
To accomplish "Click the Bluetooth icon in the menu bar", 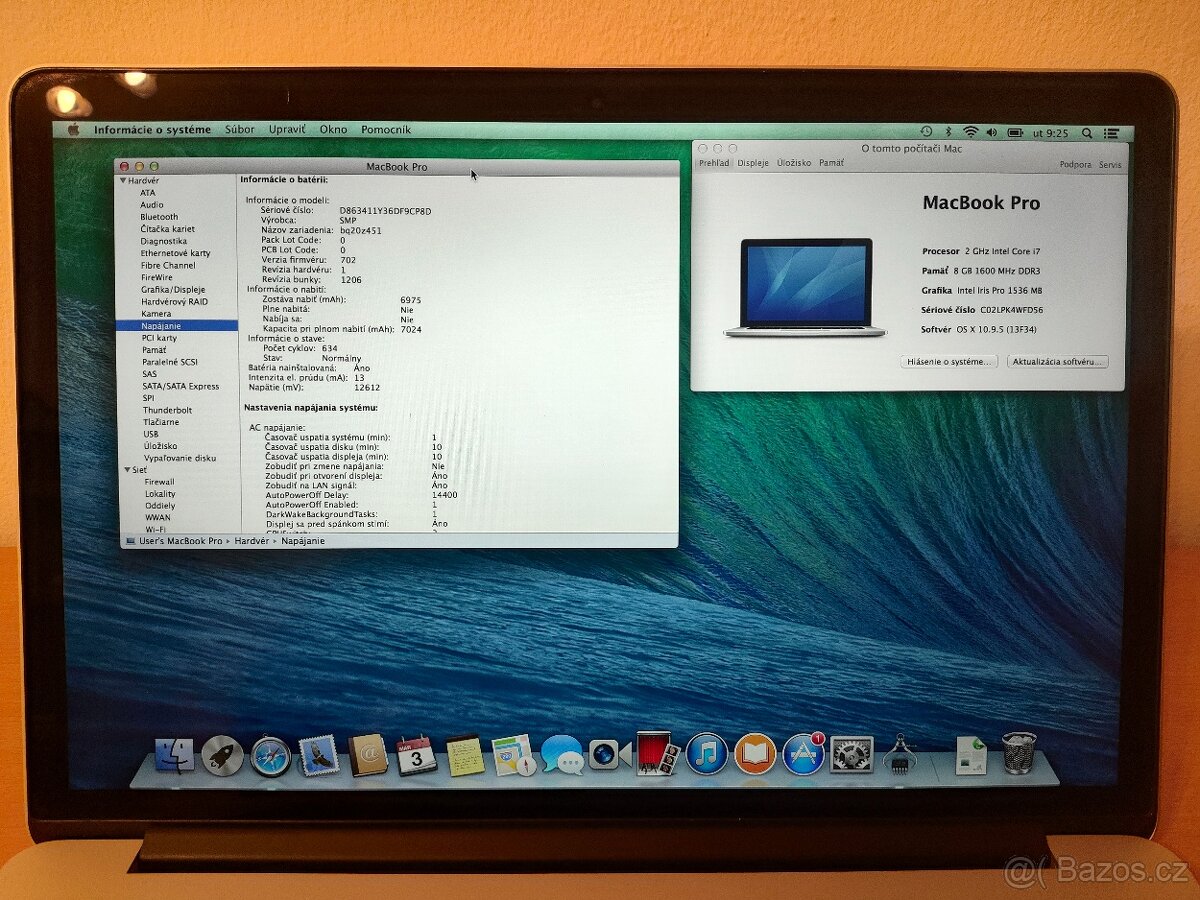I will coord(947,131).
